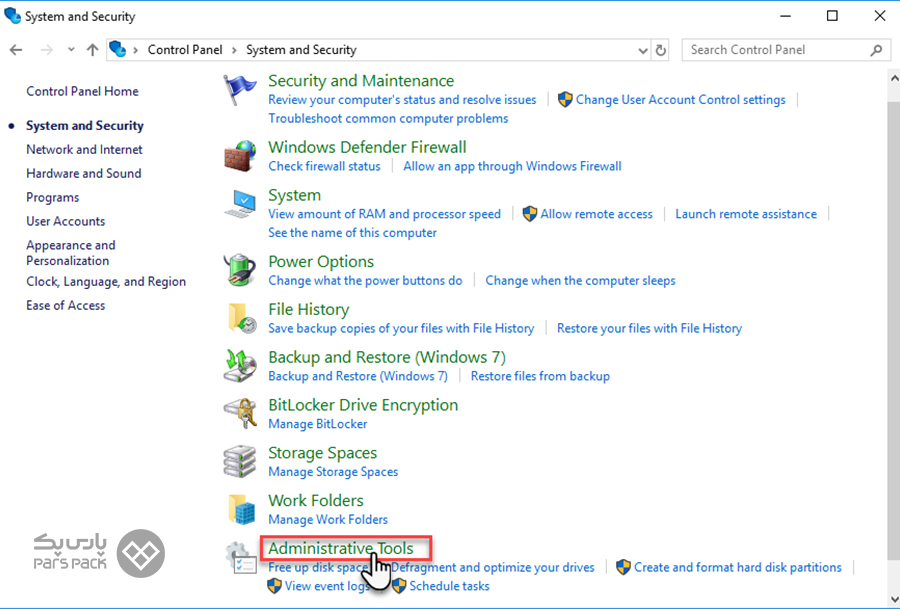Viewport: 900px width, 609px height.
Task: Select System and Security in sidebar
Action: [84, 126]
